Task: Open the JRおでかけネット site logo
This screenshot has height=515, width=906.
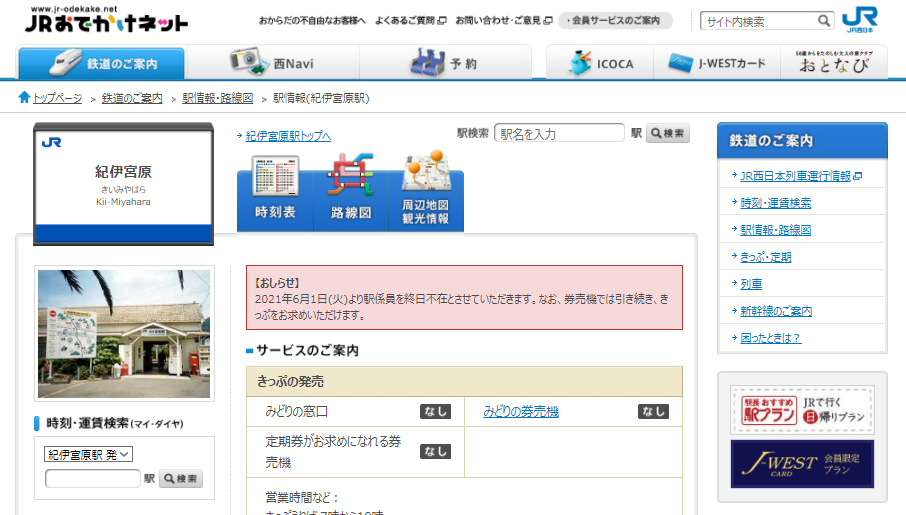Action: pyautogui.click(x=106, y=19)
